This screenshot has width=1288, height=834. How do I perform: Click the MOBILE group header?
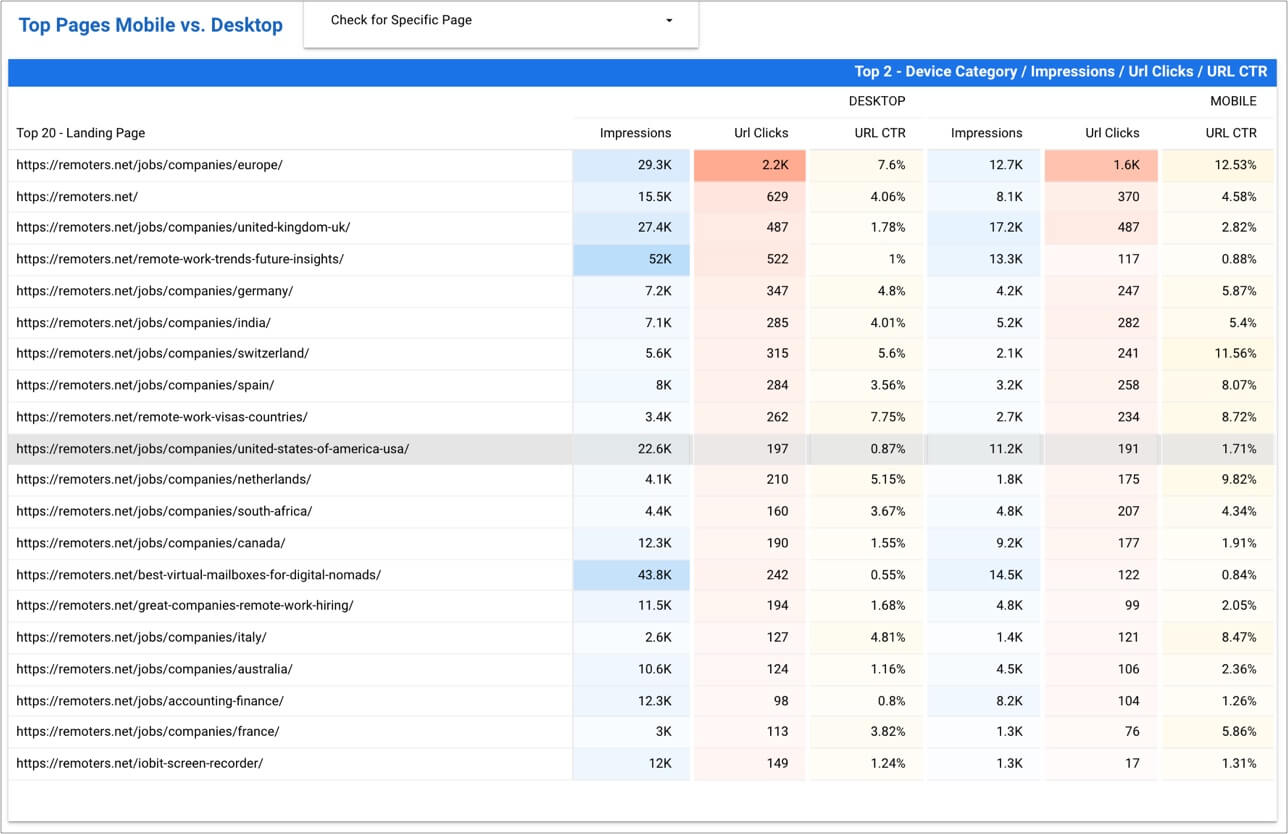1234,101
